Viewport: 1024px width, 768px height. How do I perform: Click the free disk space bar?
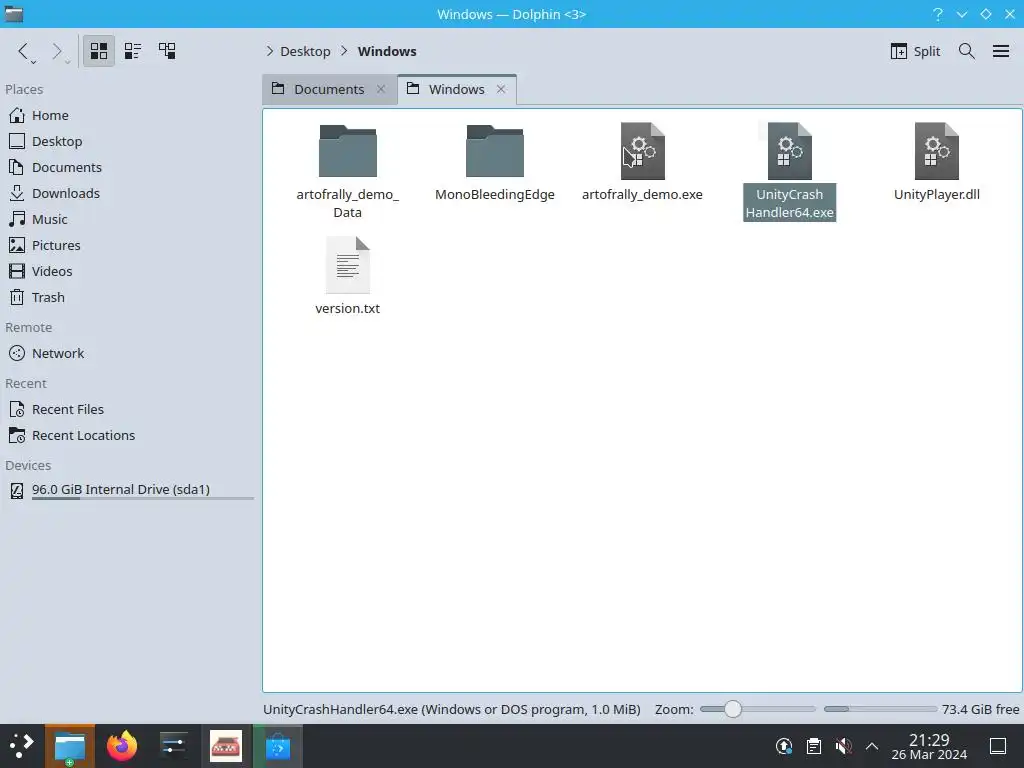tap(880, 709)
